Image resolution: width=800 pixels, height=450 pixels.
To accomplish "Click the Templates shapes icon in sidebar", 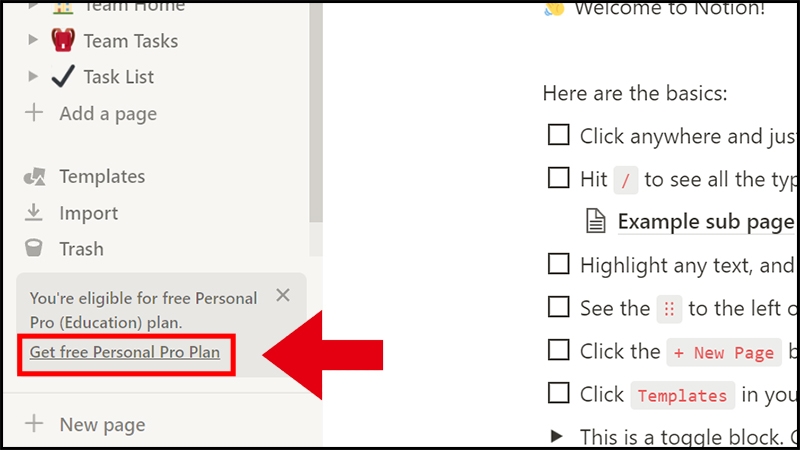I will pyautogui.click(x=34, y=177).
